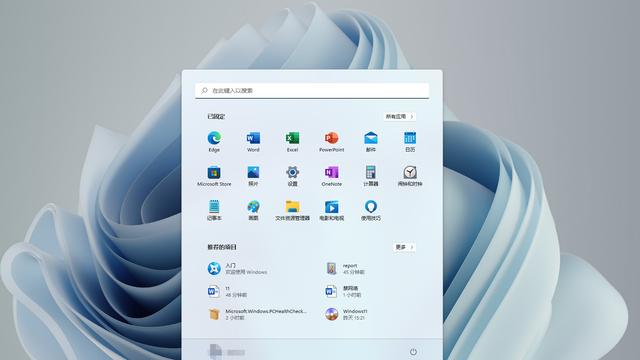Open the Calculator (计算器) app
The height and width of the screenshot is (360, 640).
point(371,176)
